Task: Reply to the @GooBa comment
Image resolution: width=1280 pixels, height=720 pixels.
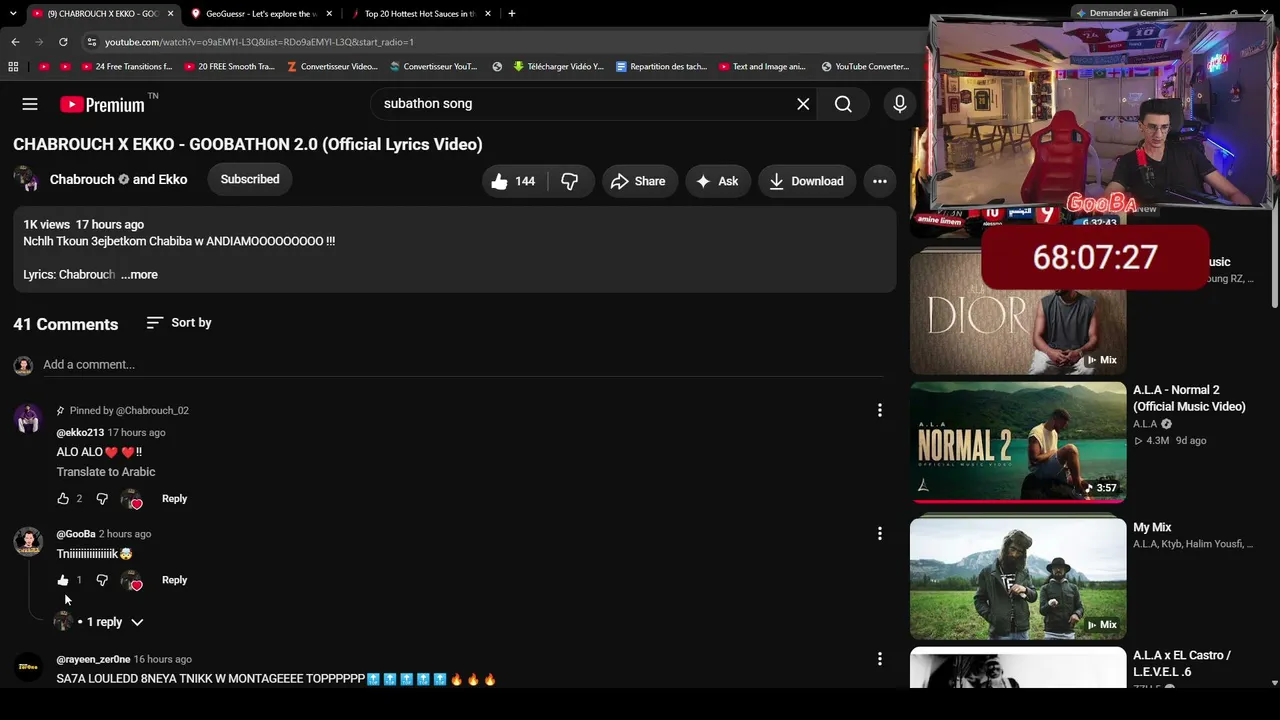Action: [x=174, y=580]
